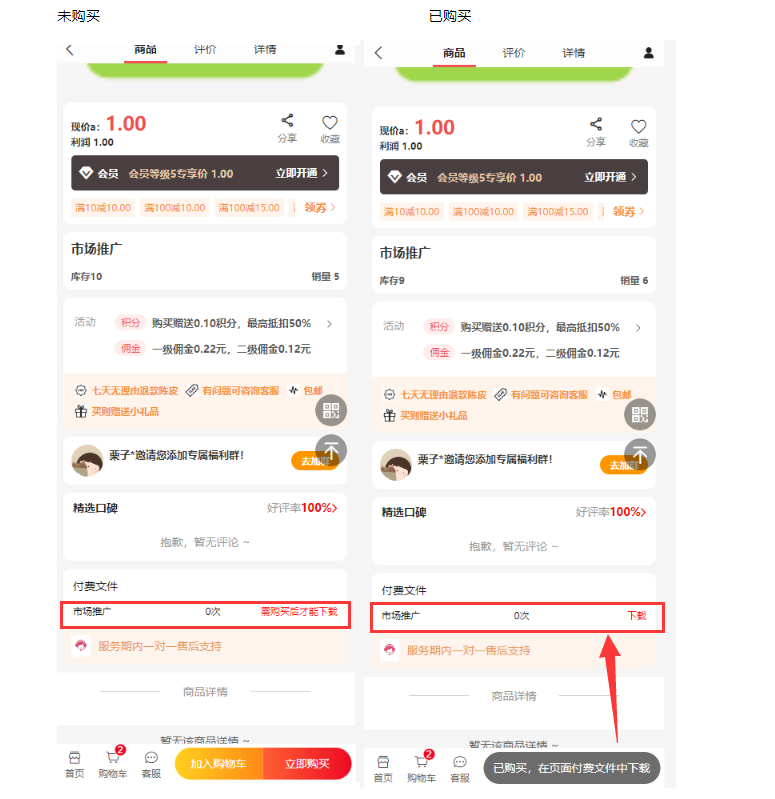Image resolution: width=775 pixels, height=799 pixels.
Task: Click 下载 link in 付费文件 row
Action: [636, 616]
